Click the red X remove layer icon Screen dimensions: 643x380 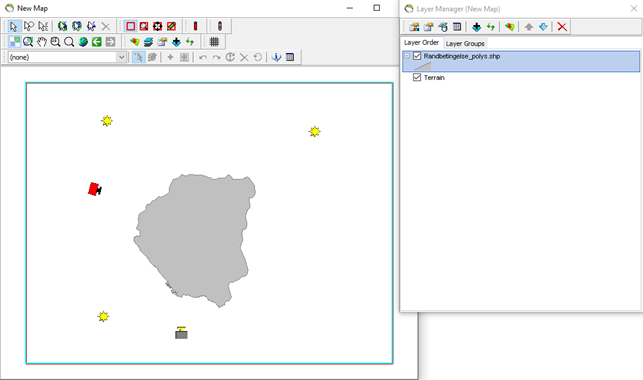(562, 27)
